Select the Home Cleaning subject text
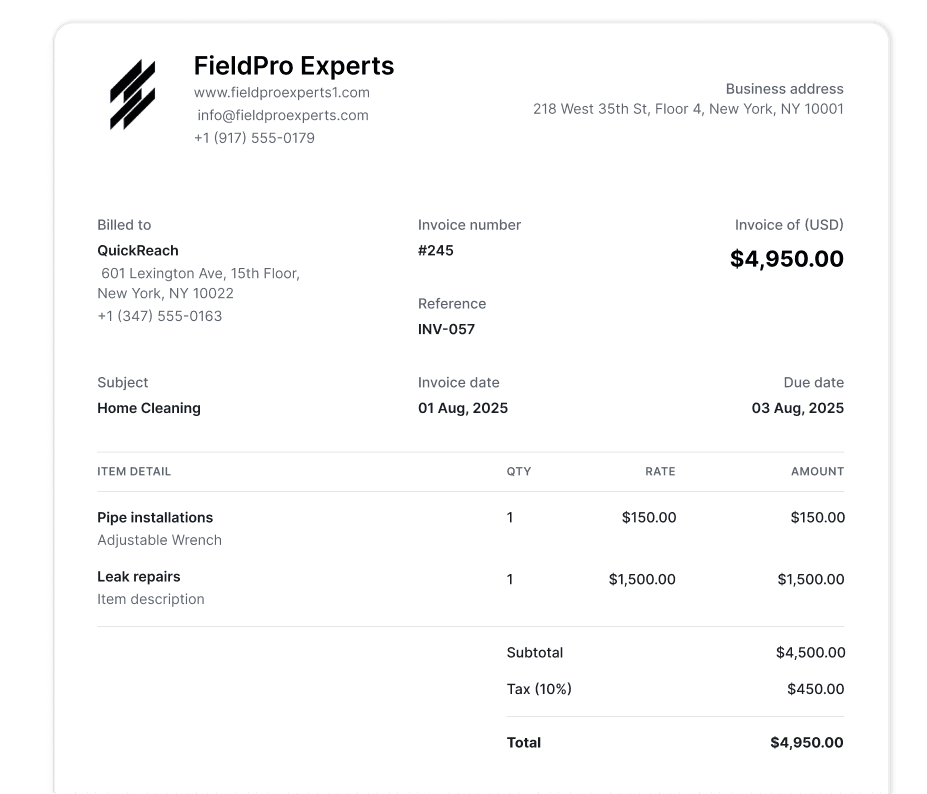 [x=149, y=409]
